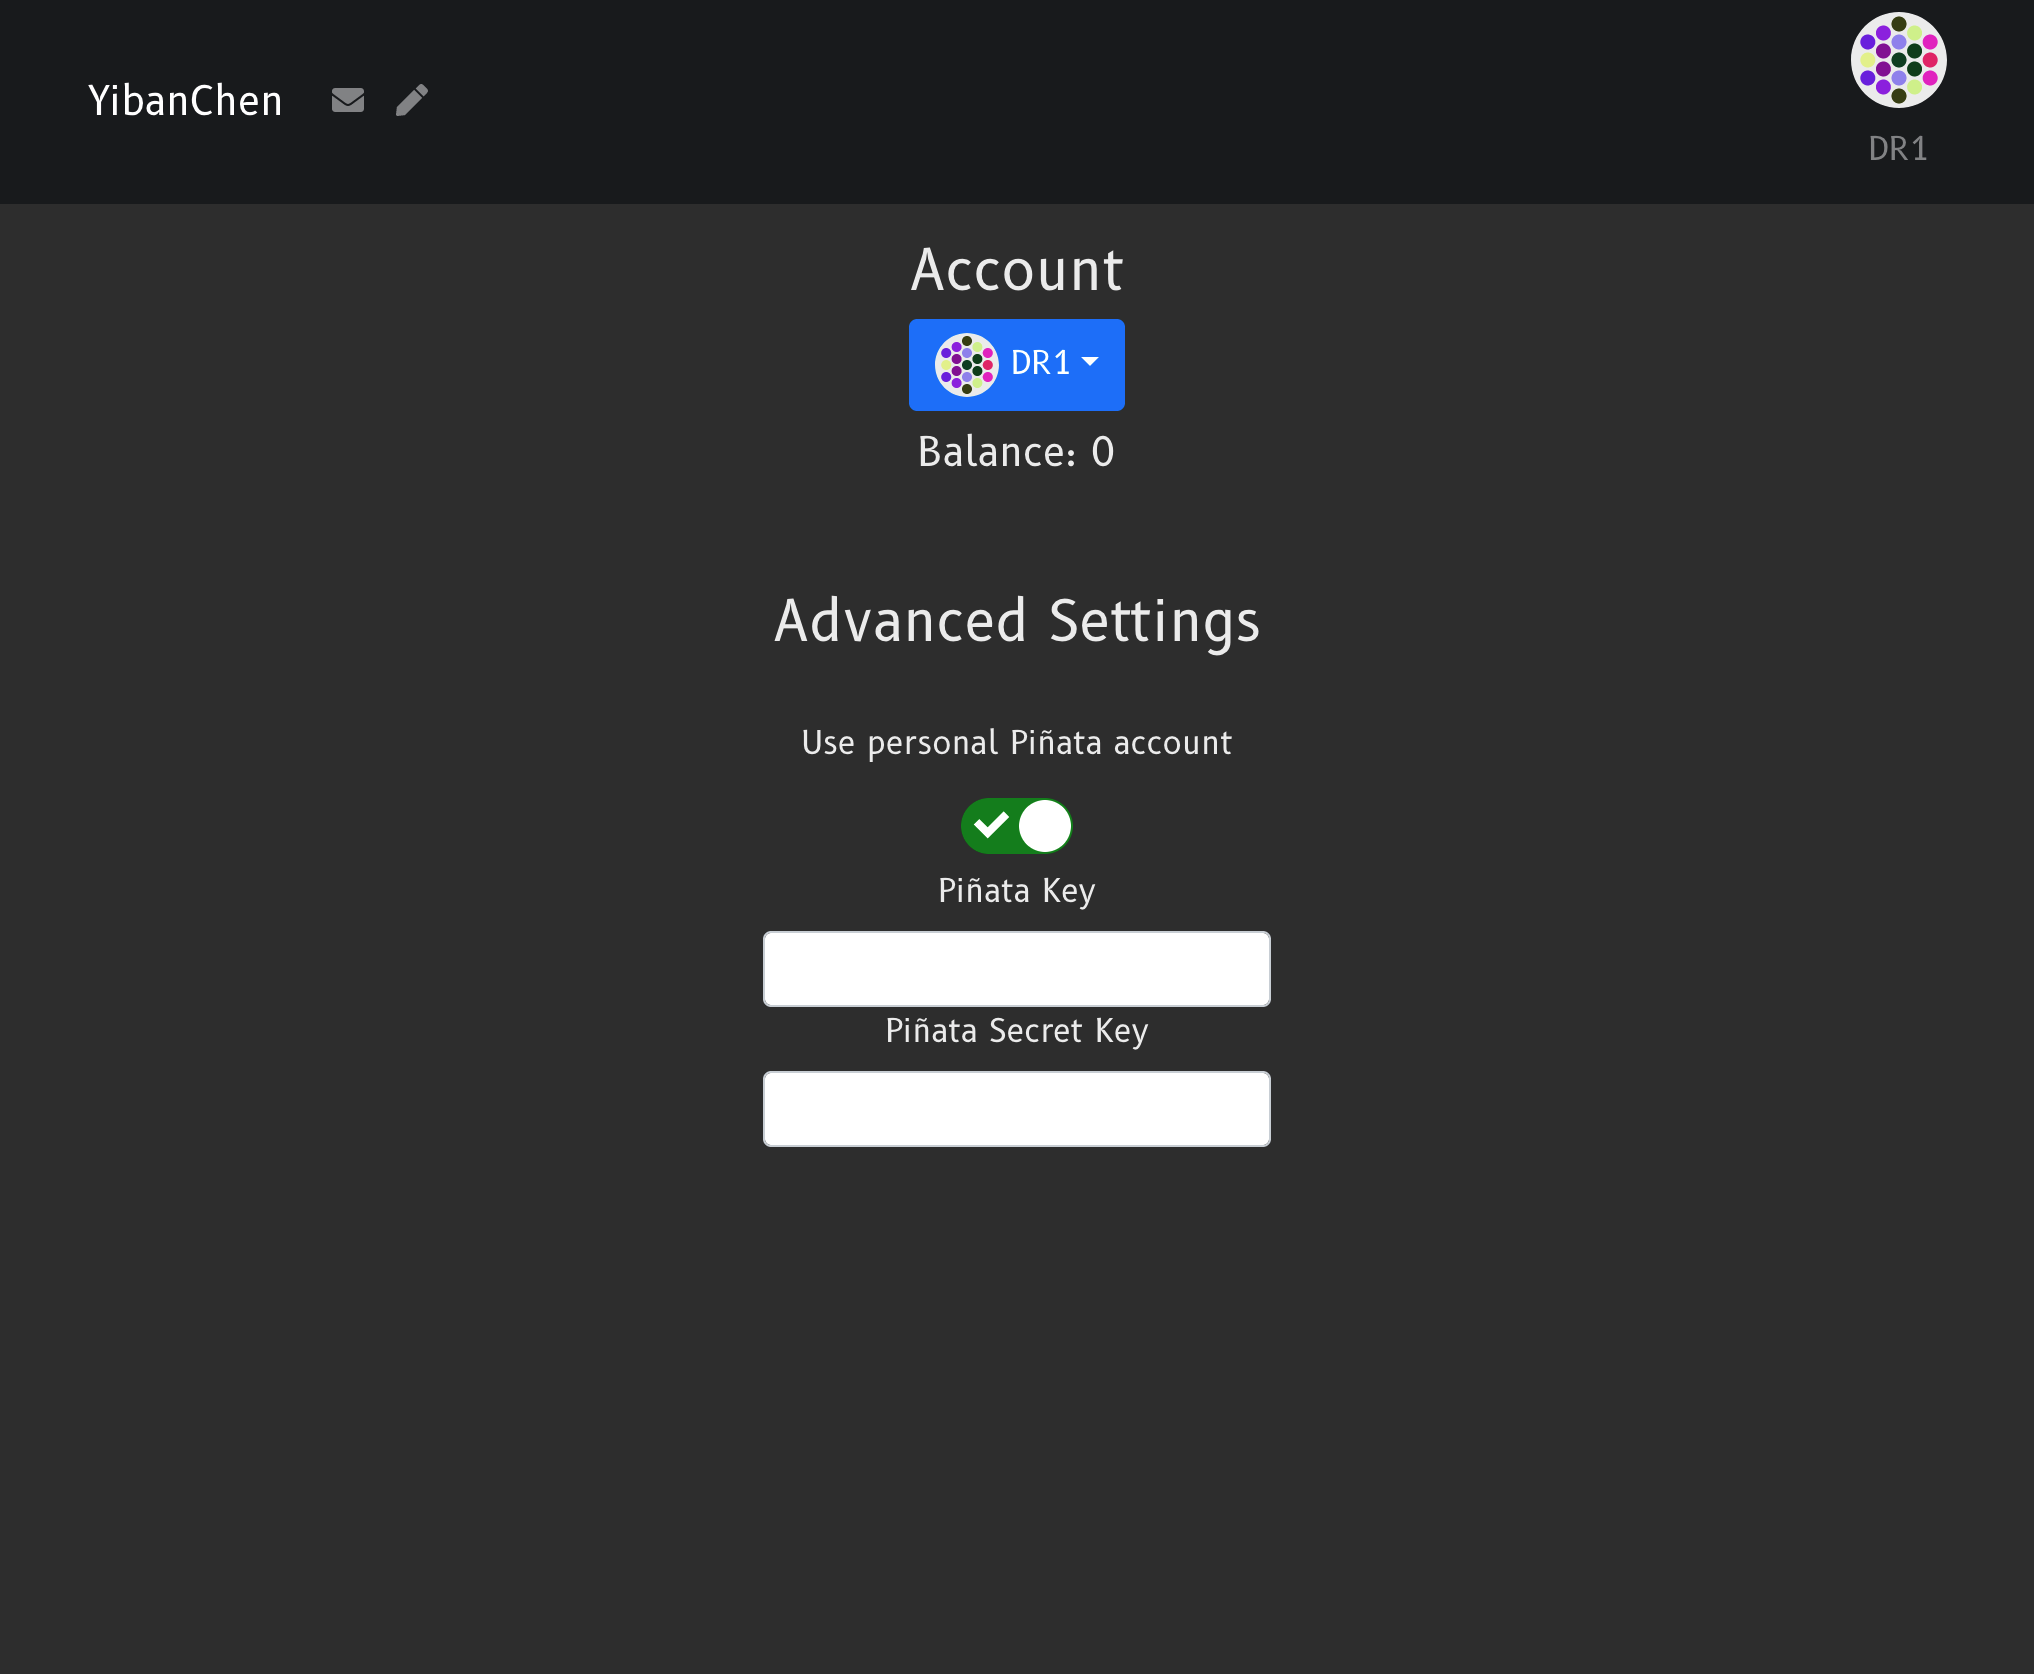Focus the Piñata Key input field
Viewport: 2034px width, 1674px height.
[x=1016, y=969]
